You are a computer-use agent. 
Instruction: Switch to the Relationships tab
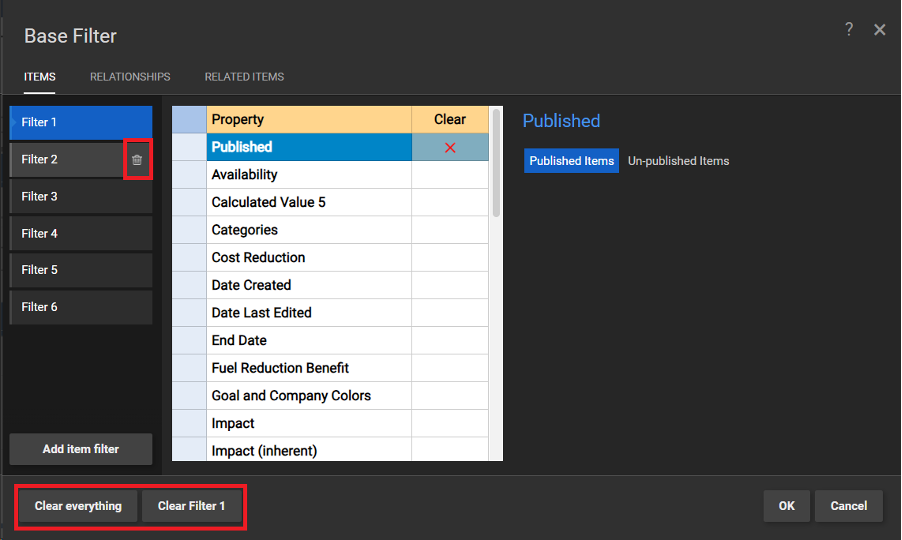[130, 76]
